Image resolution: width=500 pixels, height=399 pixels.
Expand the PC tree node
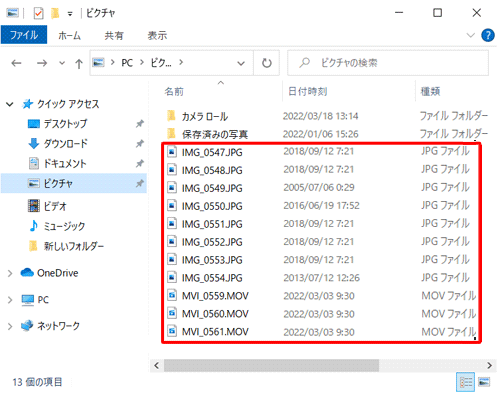coord(10,300)
